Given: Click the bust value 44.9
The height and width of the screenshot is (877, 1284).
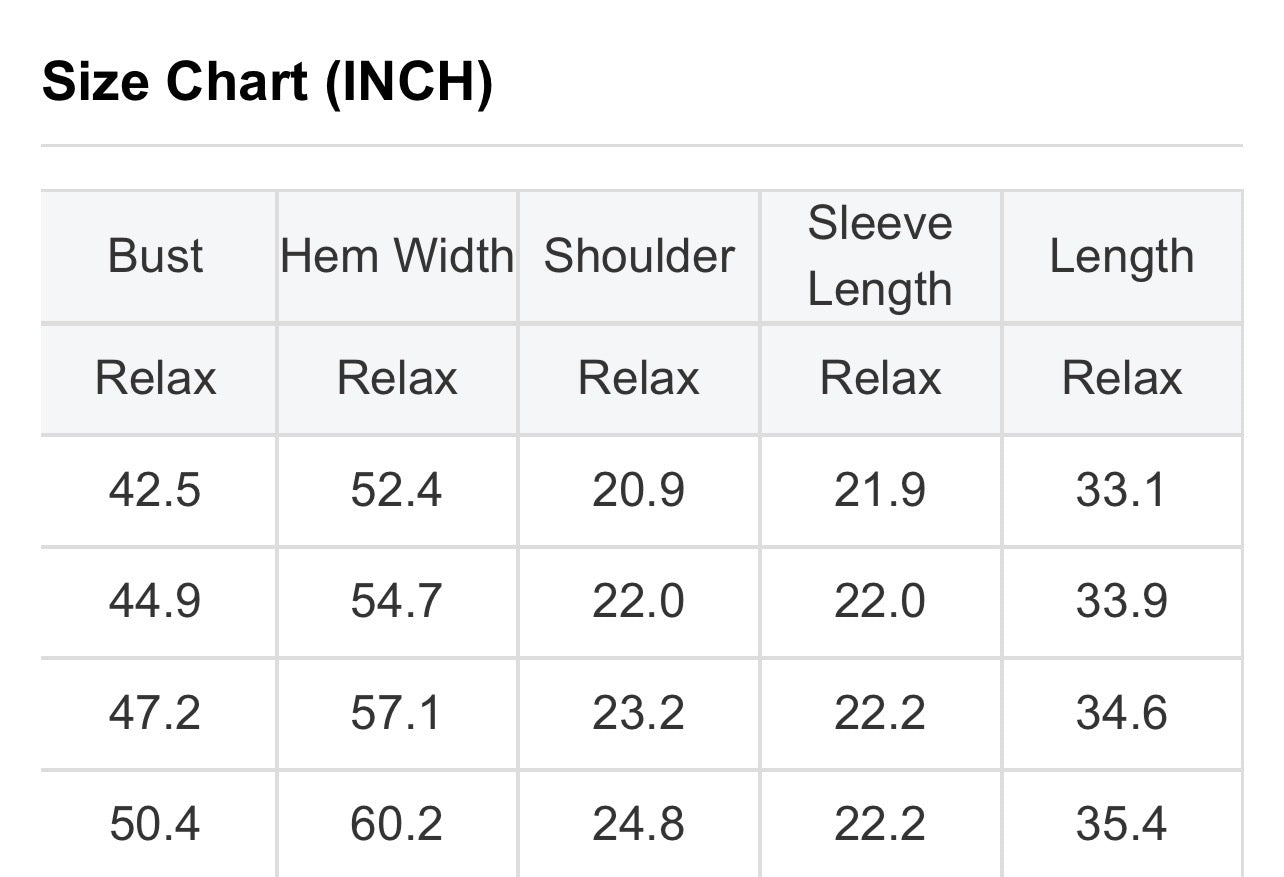Looking at the screenshot, I should (155, 602).
